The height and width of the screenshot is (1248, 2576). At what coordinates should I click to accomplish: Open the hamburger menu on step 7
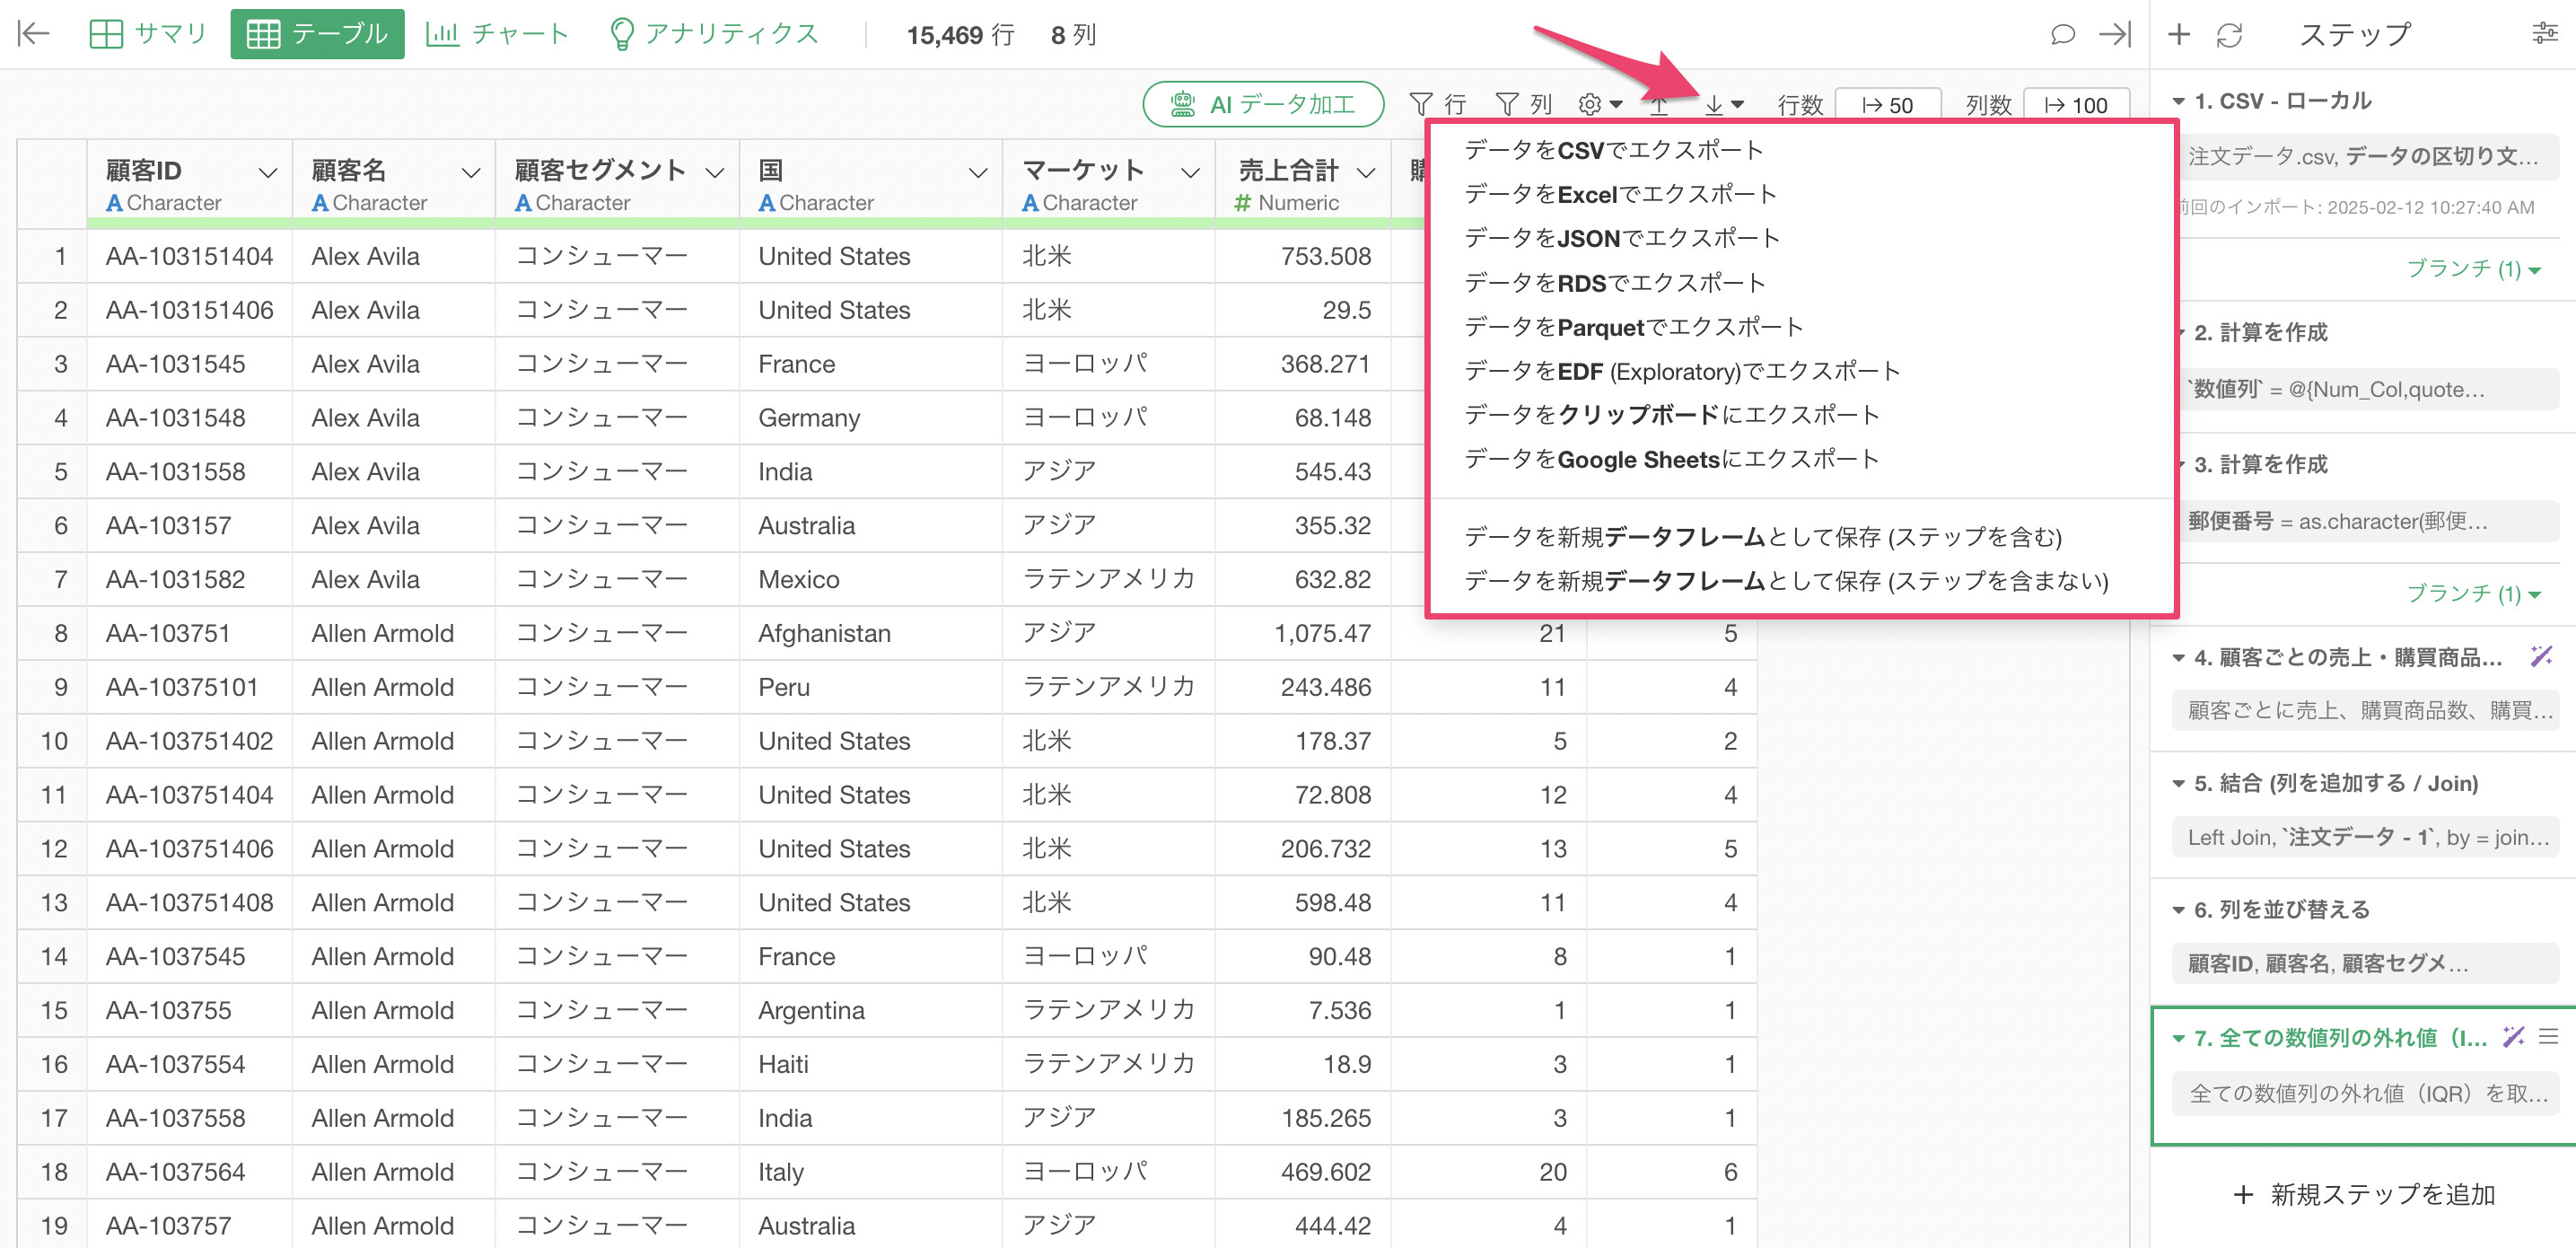(2549, 1037)
